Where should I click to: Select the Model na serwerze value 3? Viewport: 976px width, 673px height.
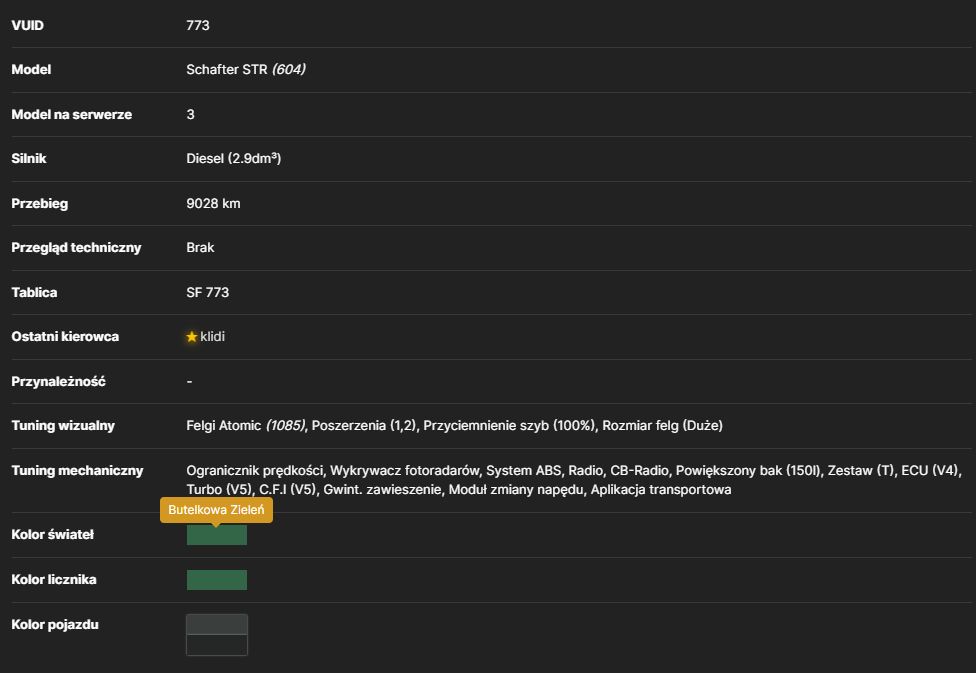point(190,115)
